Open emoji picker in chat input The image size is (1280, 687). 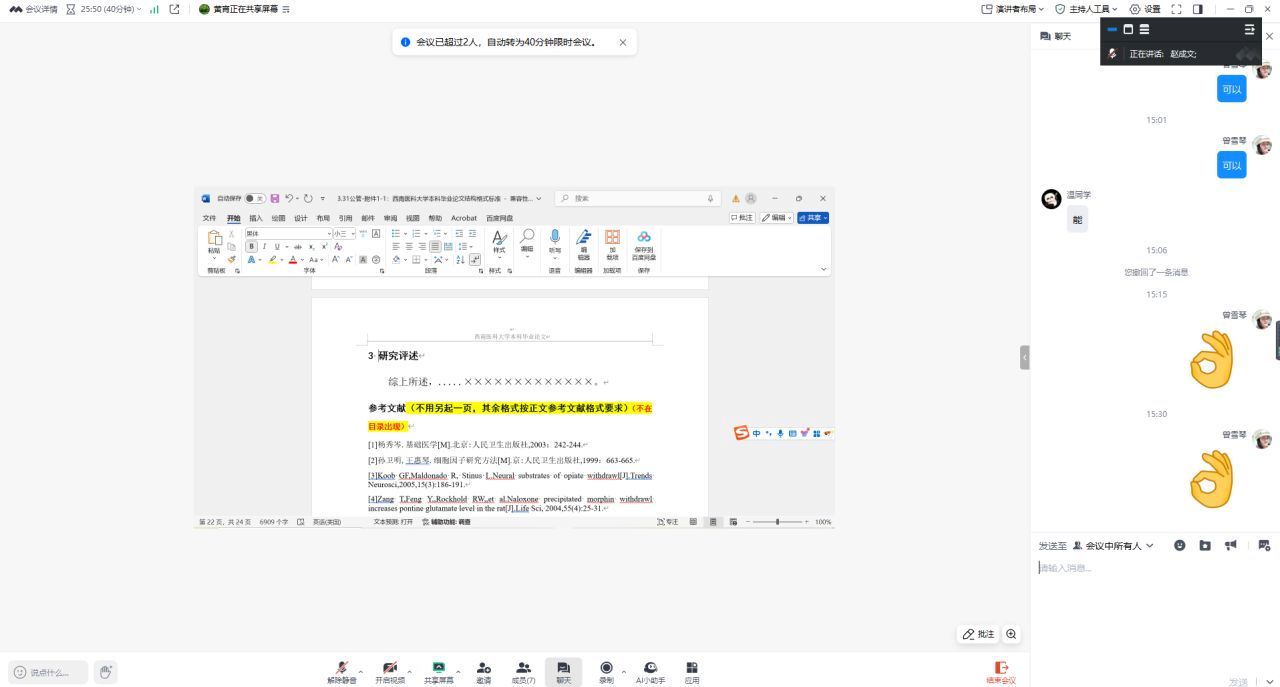(1179, 545)
